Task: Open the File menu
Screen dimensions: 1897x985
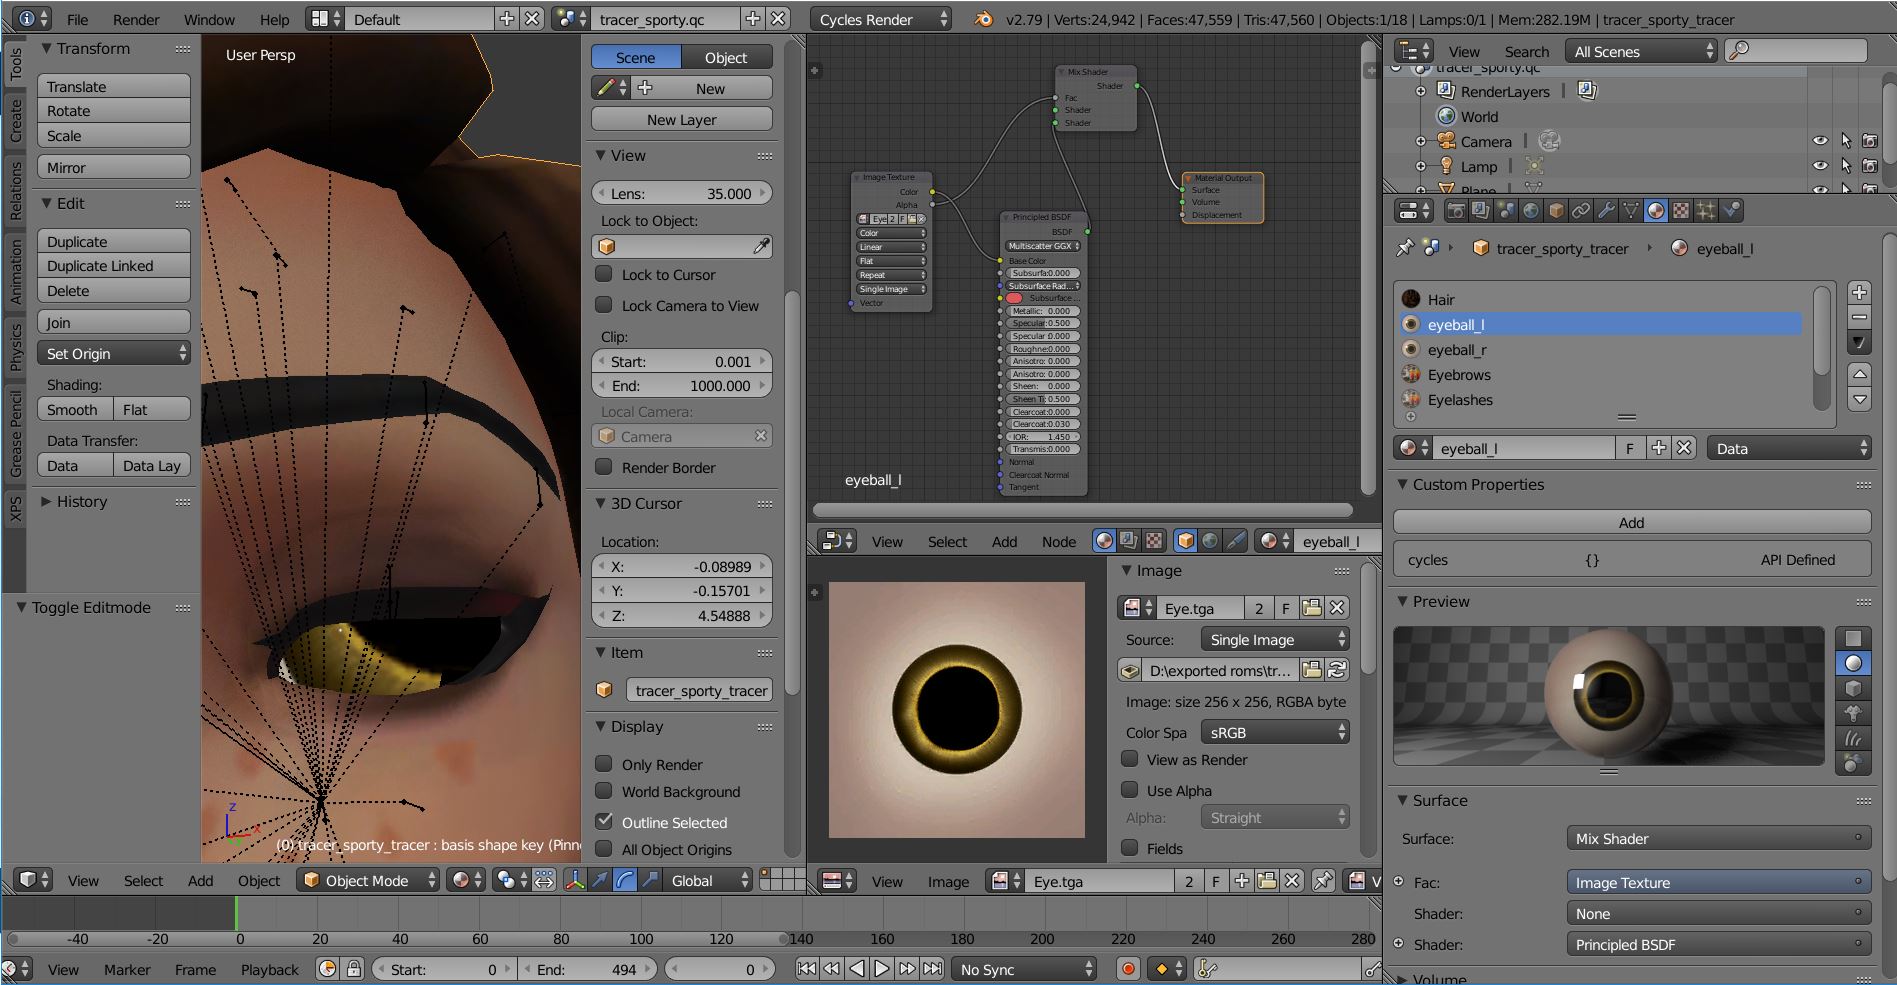Action: pos(77,19)
